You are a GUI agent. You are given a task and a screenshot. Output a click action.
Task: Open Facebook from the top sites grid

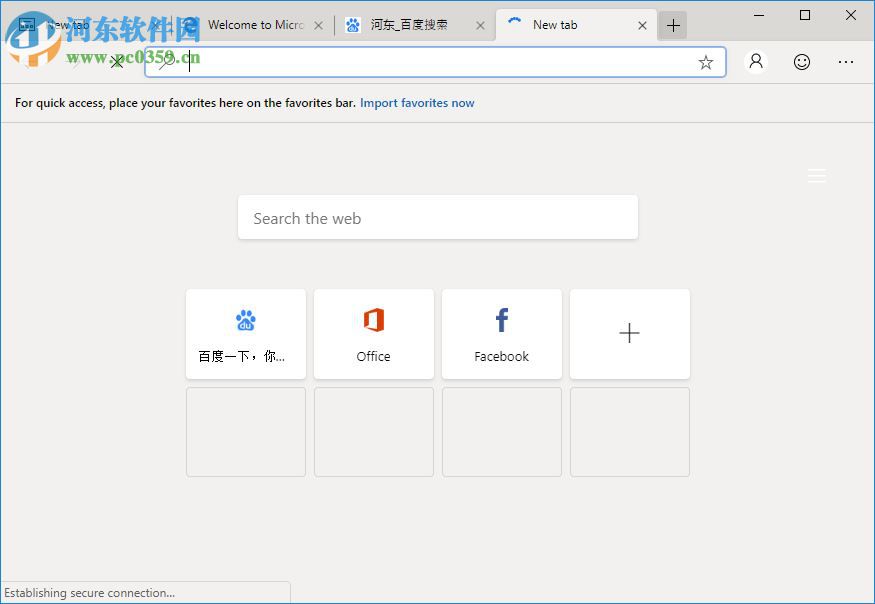click(501, 333)
